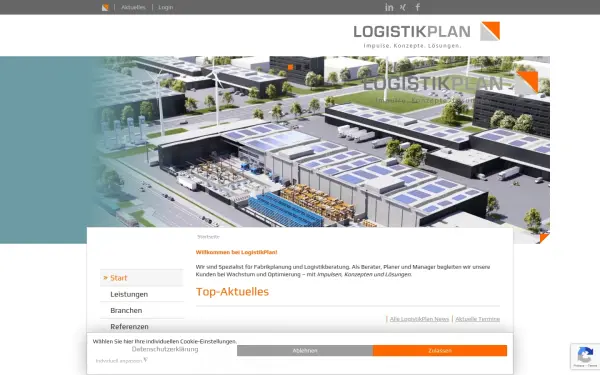Select Start in the side navigation
This screenshot has height=375, width=600.
coord(142,278)
